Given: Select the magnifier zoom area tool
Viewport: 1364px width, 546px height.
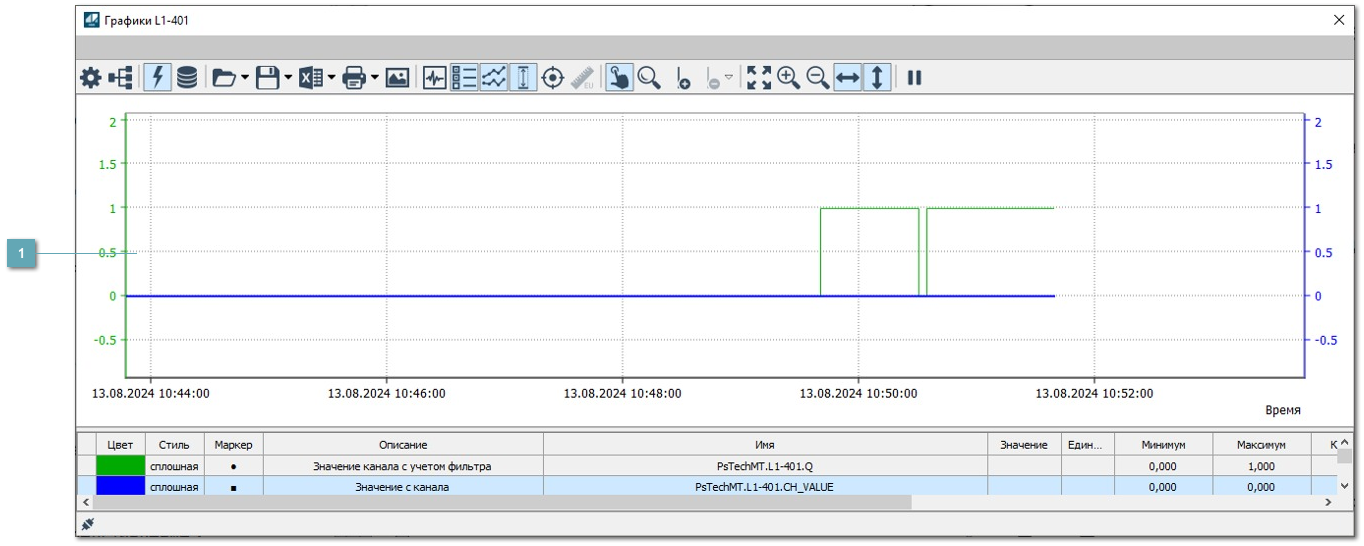Looking at the screenshot, I should (650, 78).
